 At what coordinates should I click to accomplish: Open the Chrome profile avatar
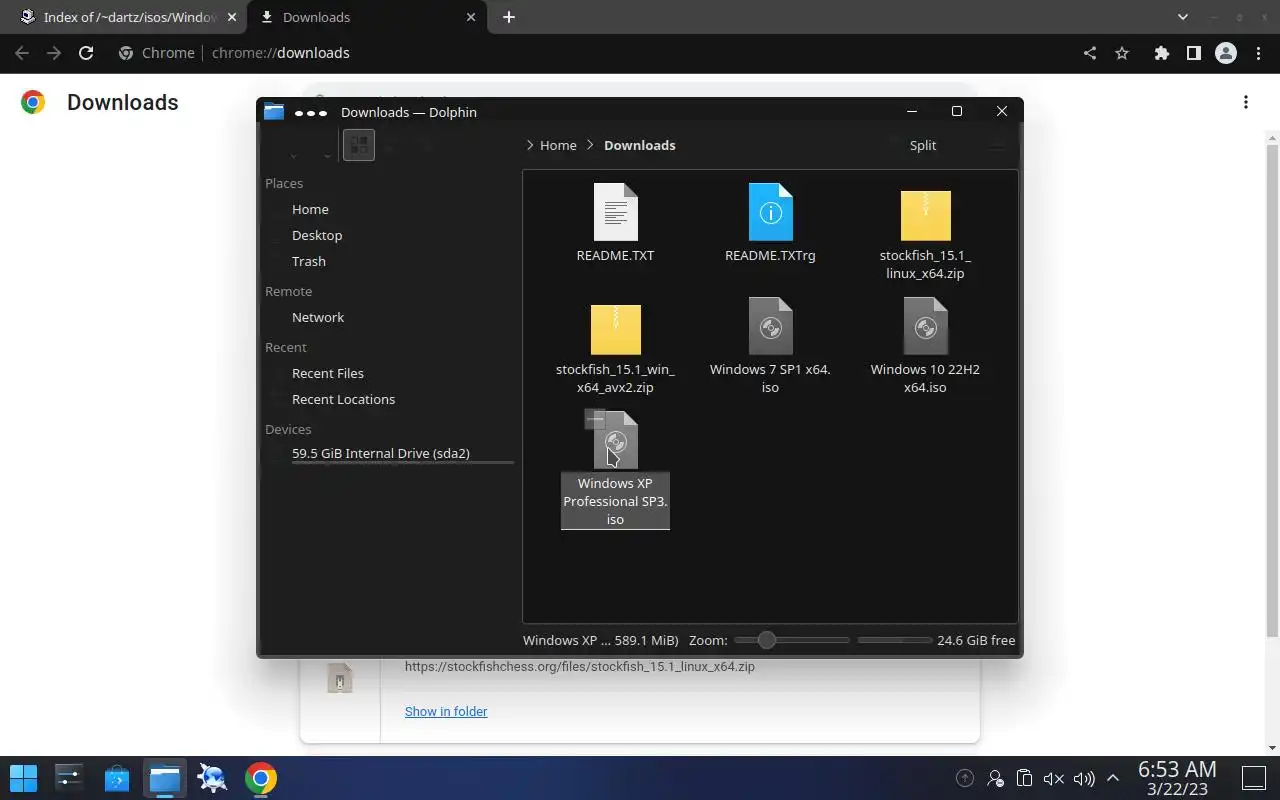(x=1226, y=53)
